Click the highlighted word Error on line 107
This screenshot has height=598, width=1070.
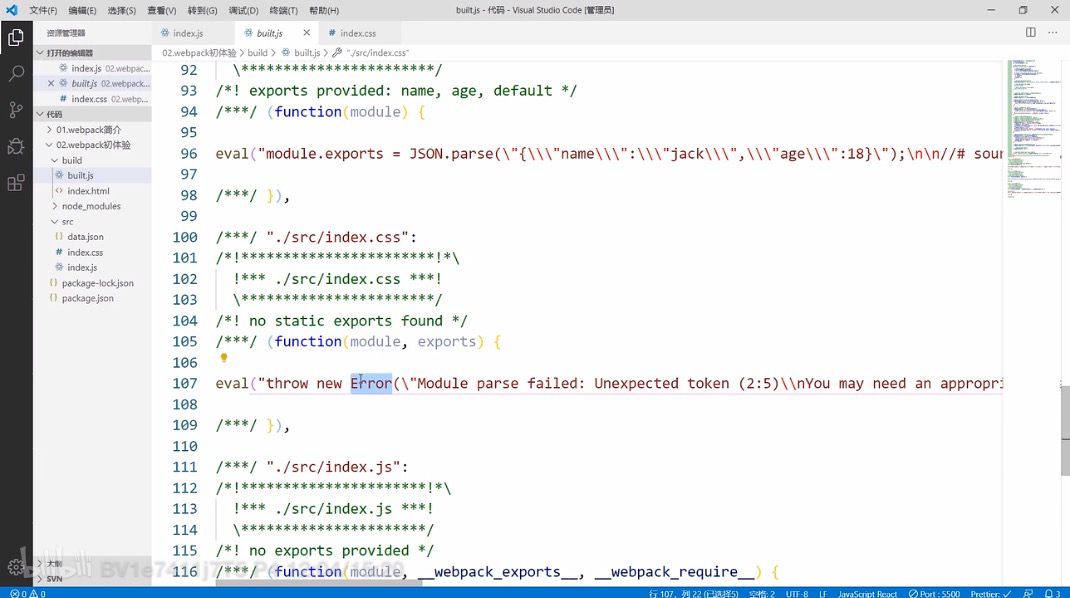tap(371, 384)
